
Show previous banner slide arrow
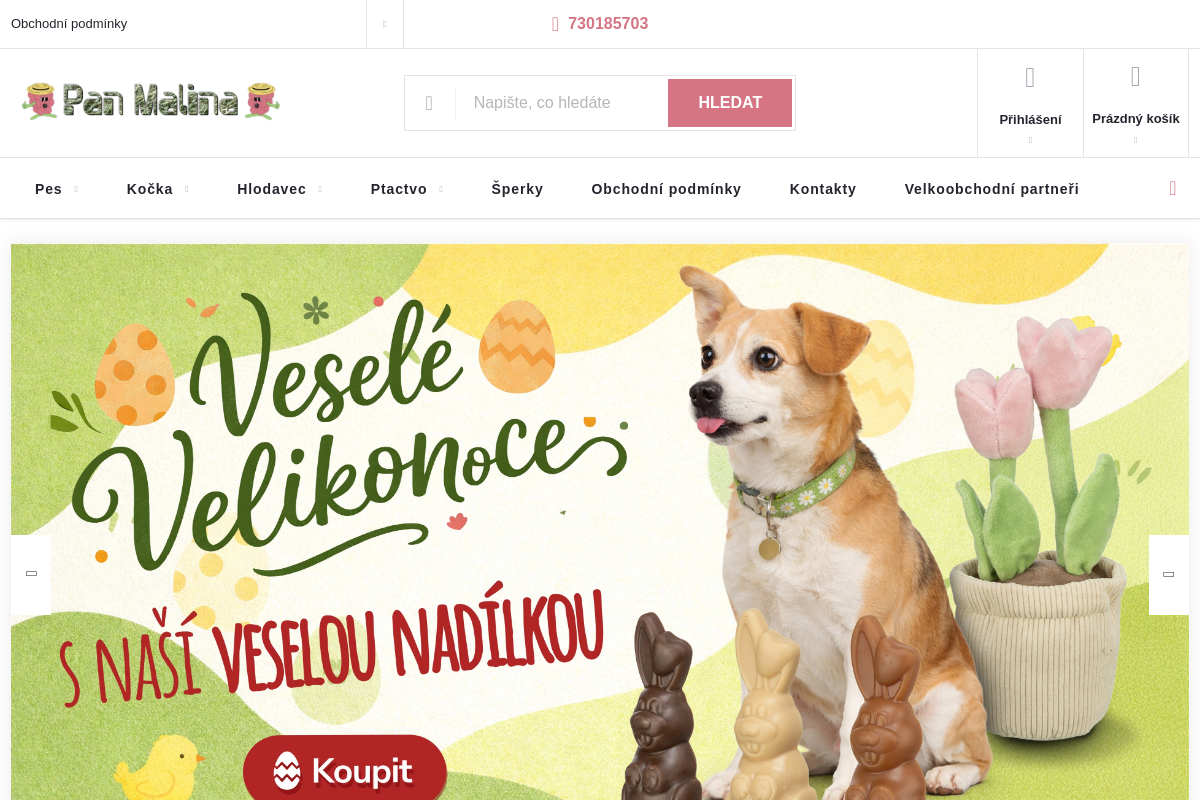pyautogui.click(x=31, y=574)
